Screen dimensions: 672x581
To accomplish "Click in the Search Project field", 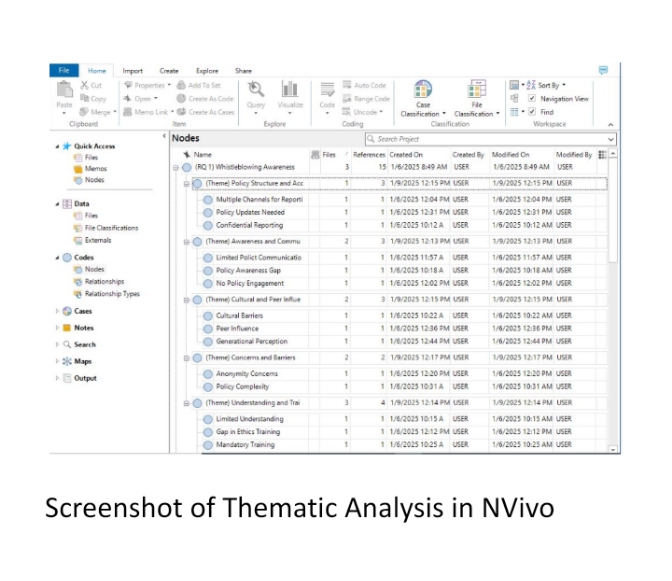I will (480, 139).
